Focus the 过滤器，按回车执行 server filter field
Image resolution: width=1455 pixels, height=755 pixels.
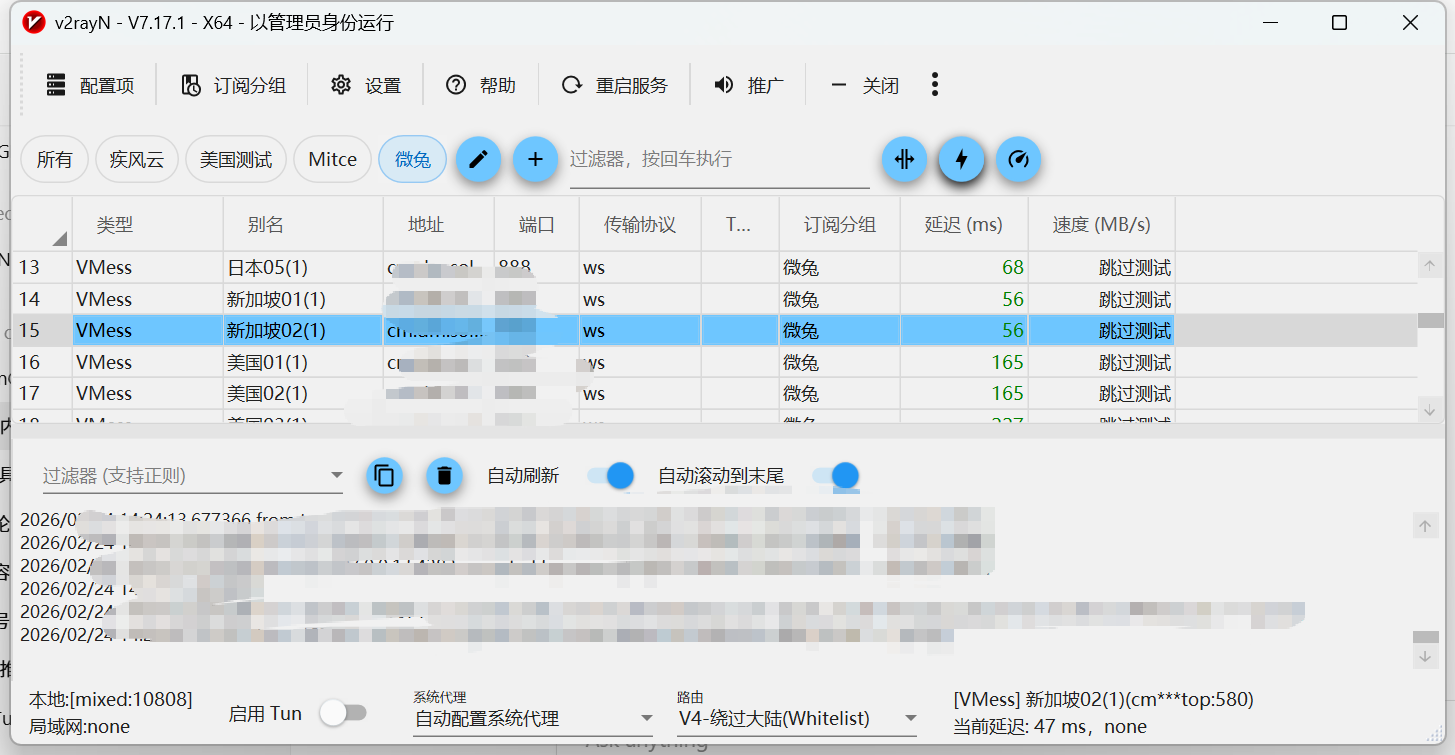click(x=719, y=160)
